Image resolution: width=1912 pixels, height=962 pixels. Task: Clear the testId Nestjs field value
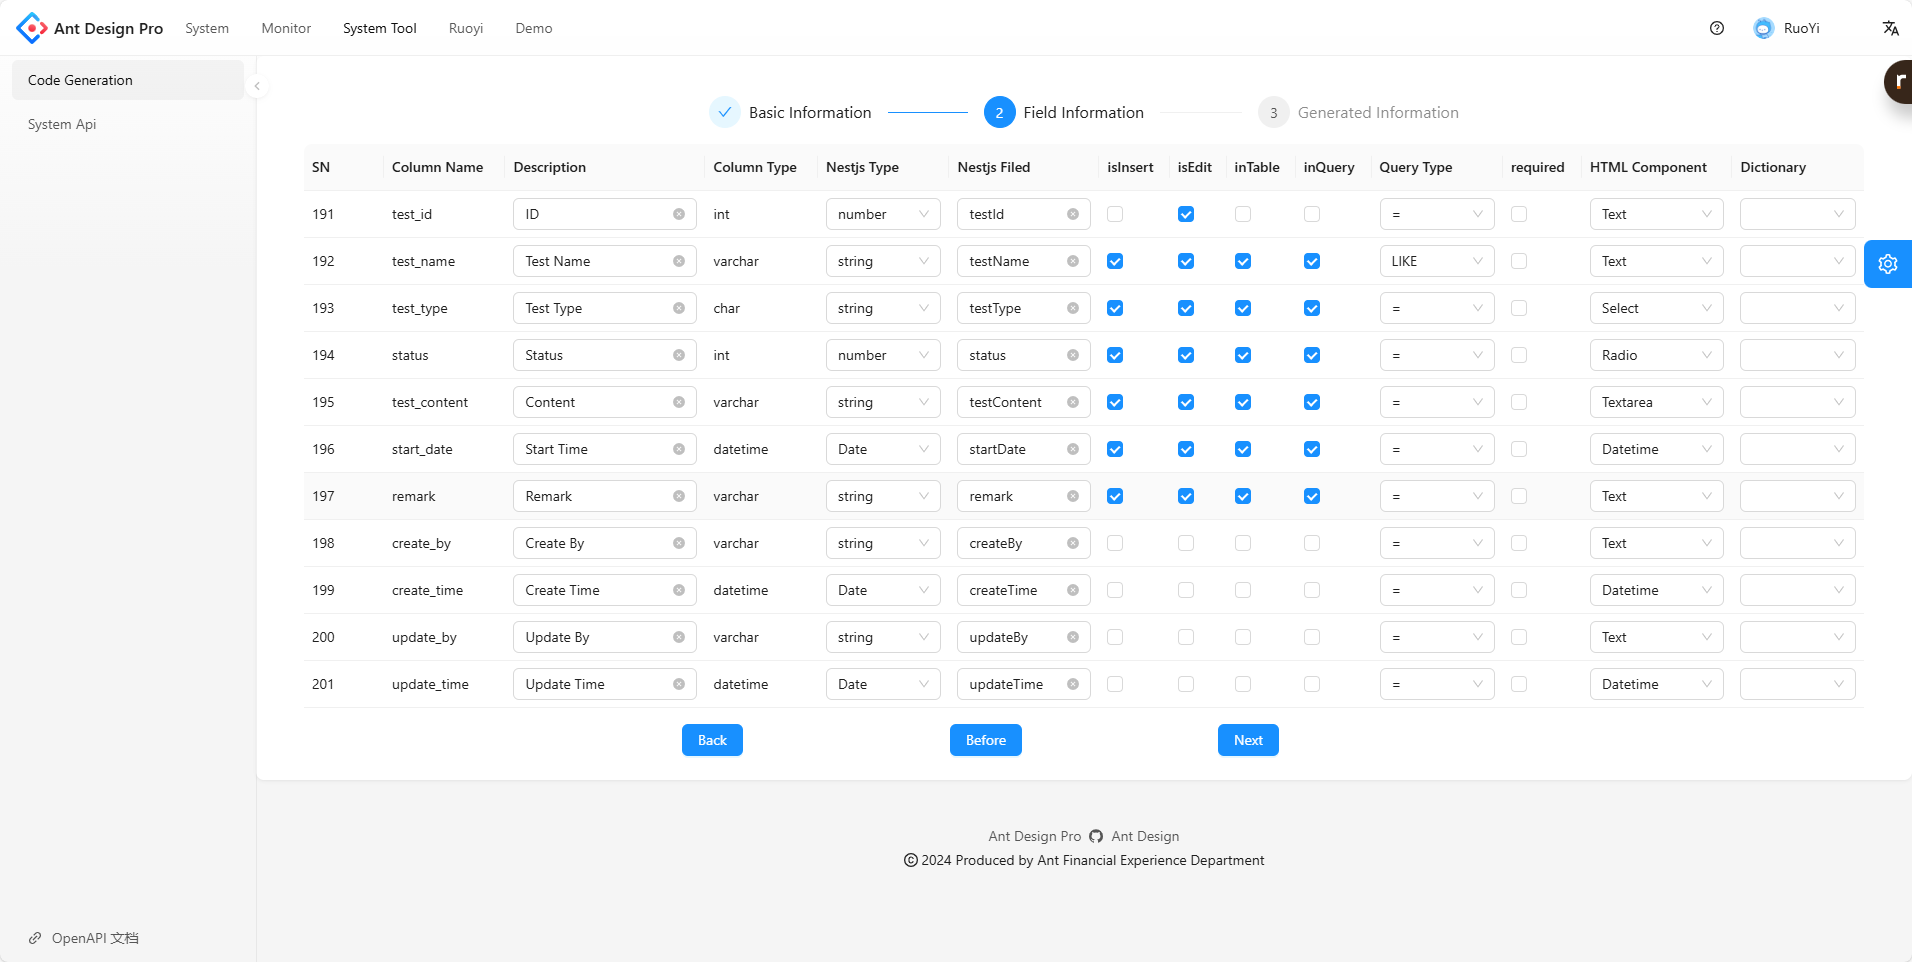pyautogui.click(x=1072, y=214)
